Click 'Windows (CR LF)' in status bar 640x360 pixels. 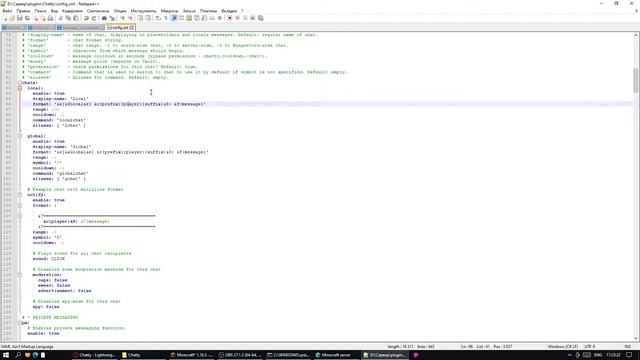pyautogui.click(x=562, y=347)
